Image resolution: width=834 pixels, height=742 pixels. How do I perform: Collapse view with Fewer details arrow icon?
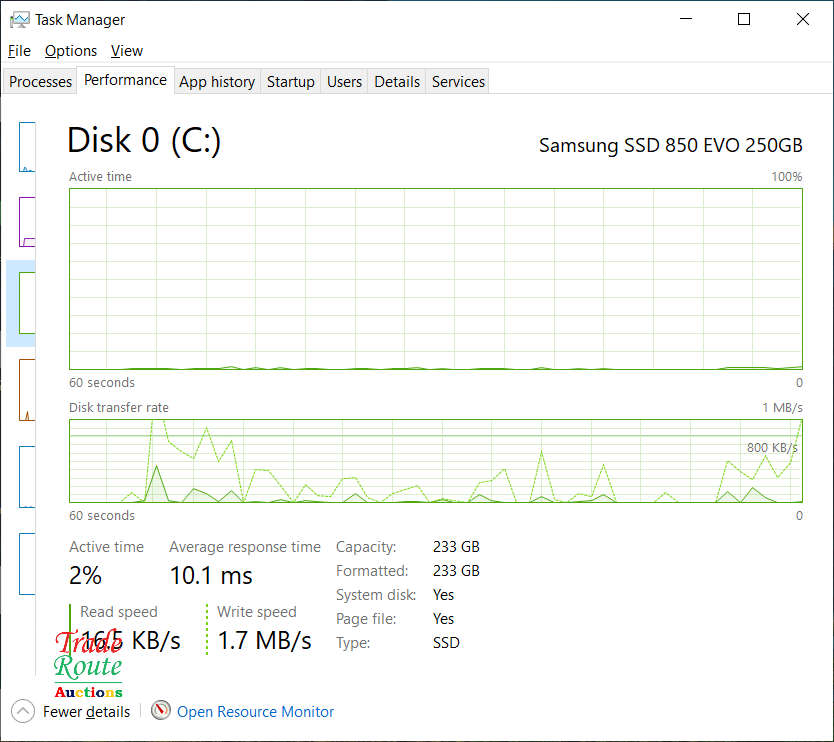coord(23,711)
